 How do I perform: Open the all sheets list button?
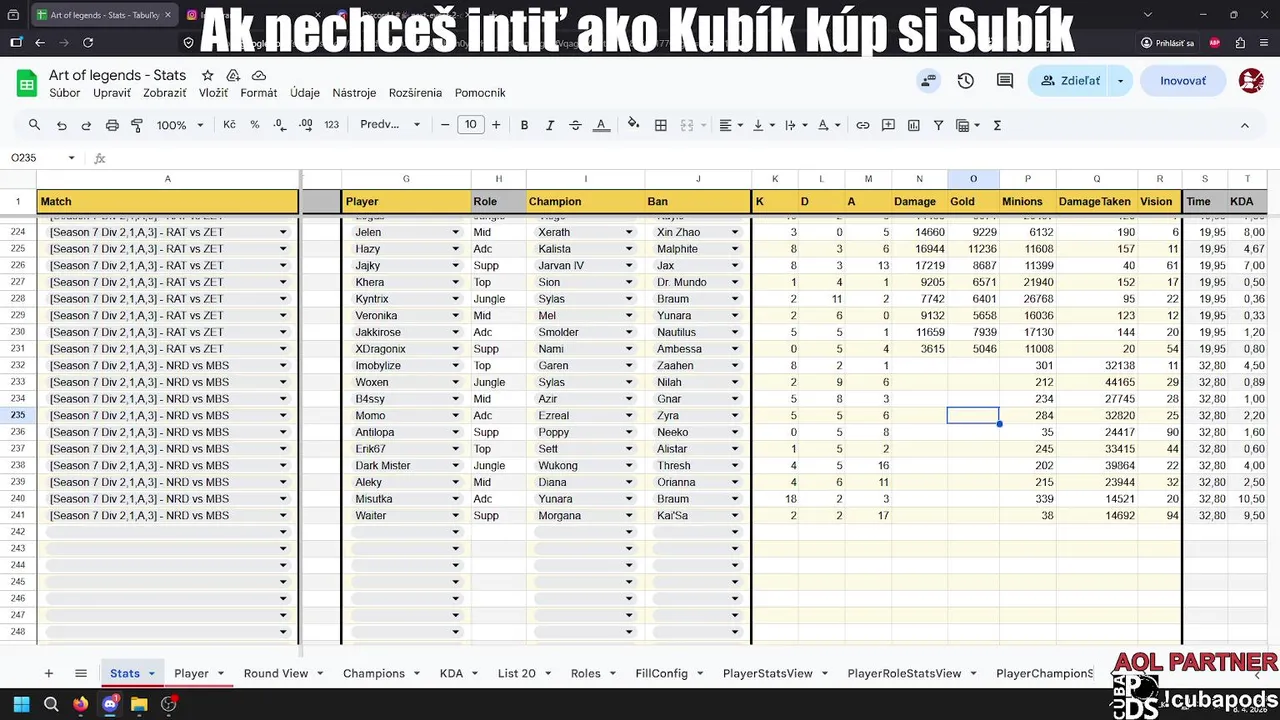(81, 673)
